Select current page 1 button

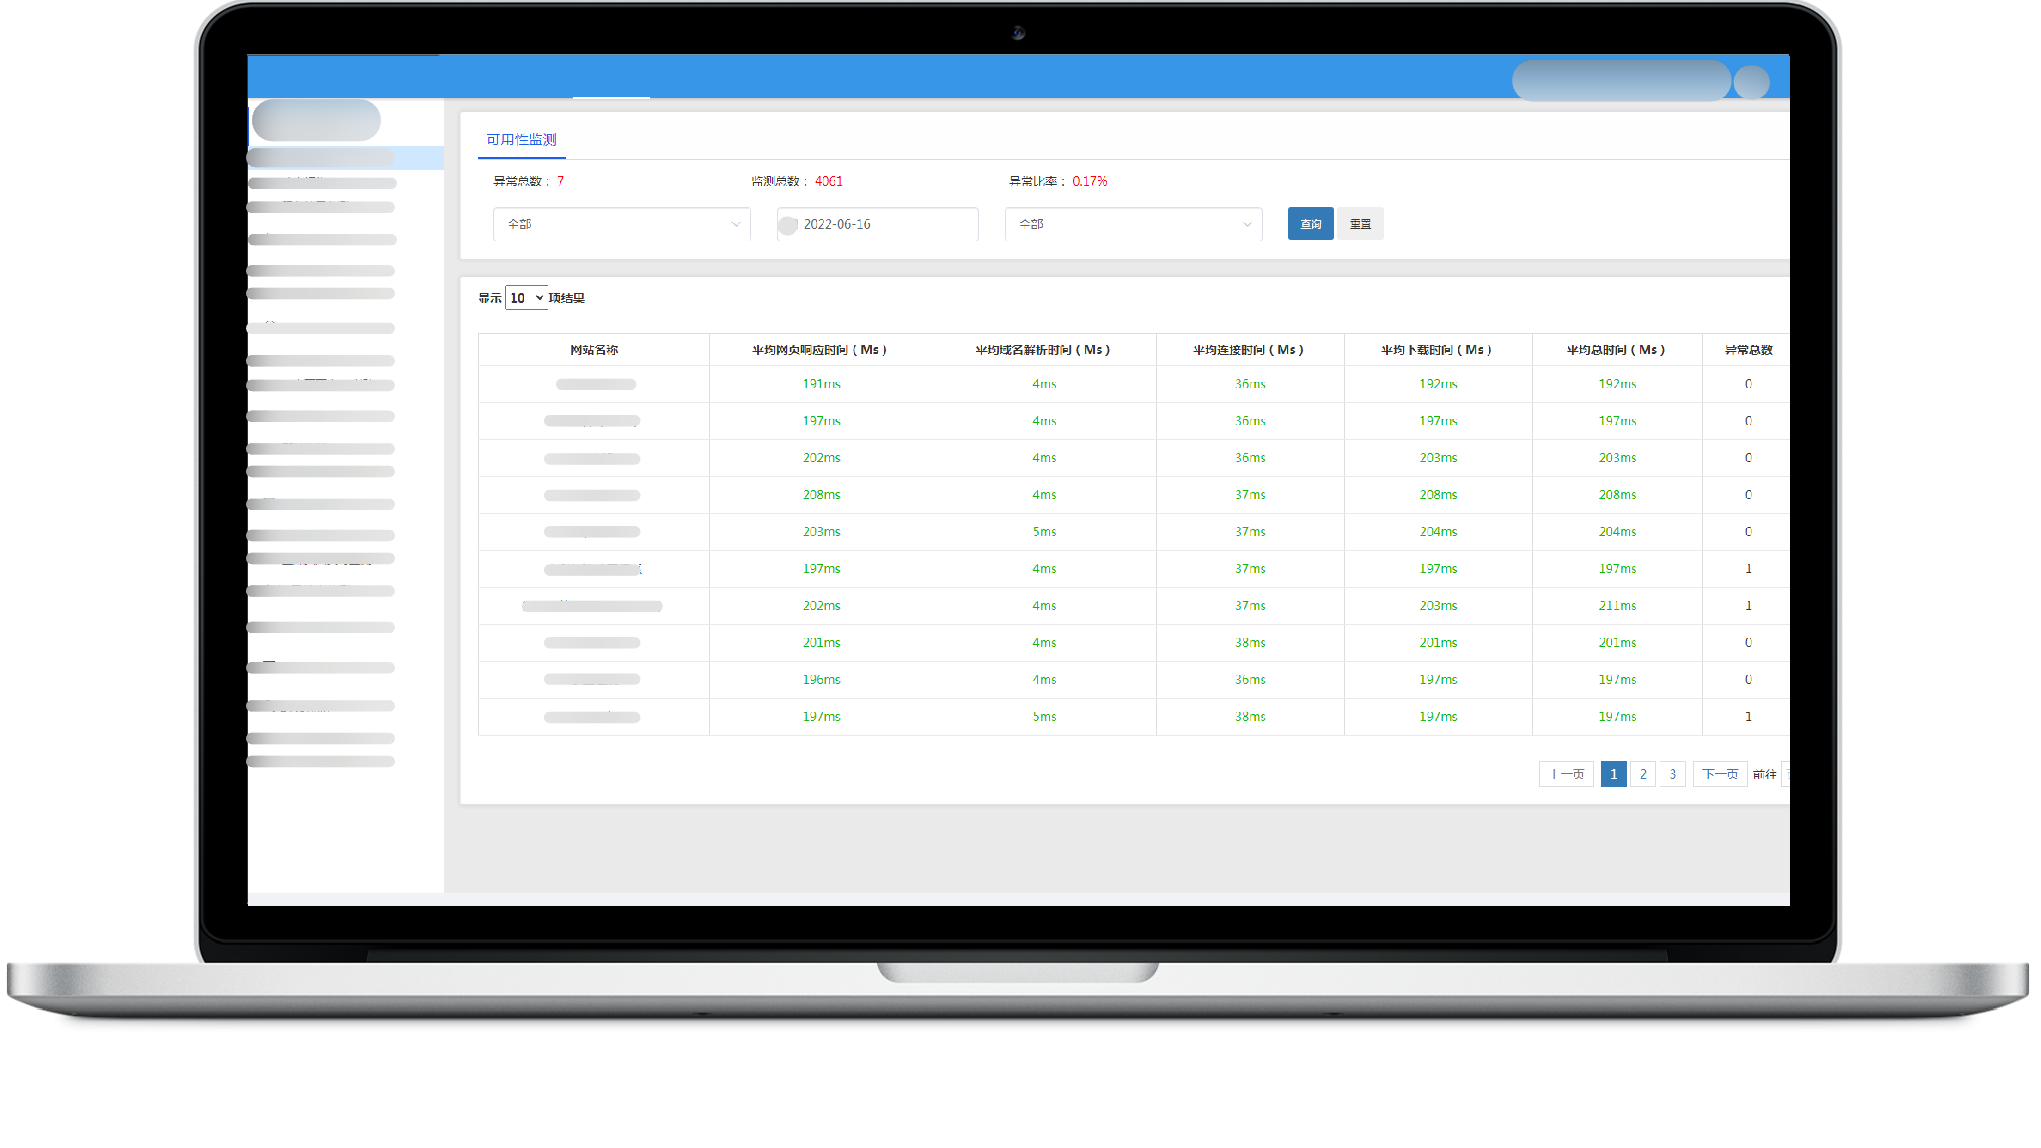[1613, 774]
